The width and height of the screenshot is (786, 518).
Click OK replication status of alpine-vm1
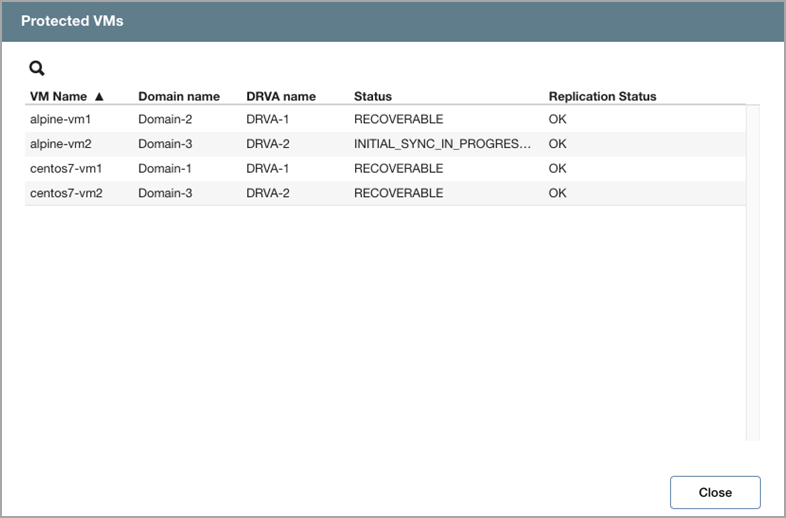tap(557, 119)
